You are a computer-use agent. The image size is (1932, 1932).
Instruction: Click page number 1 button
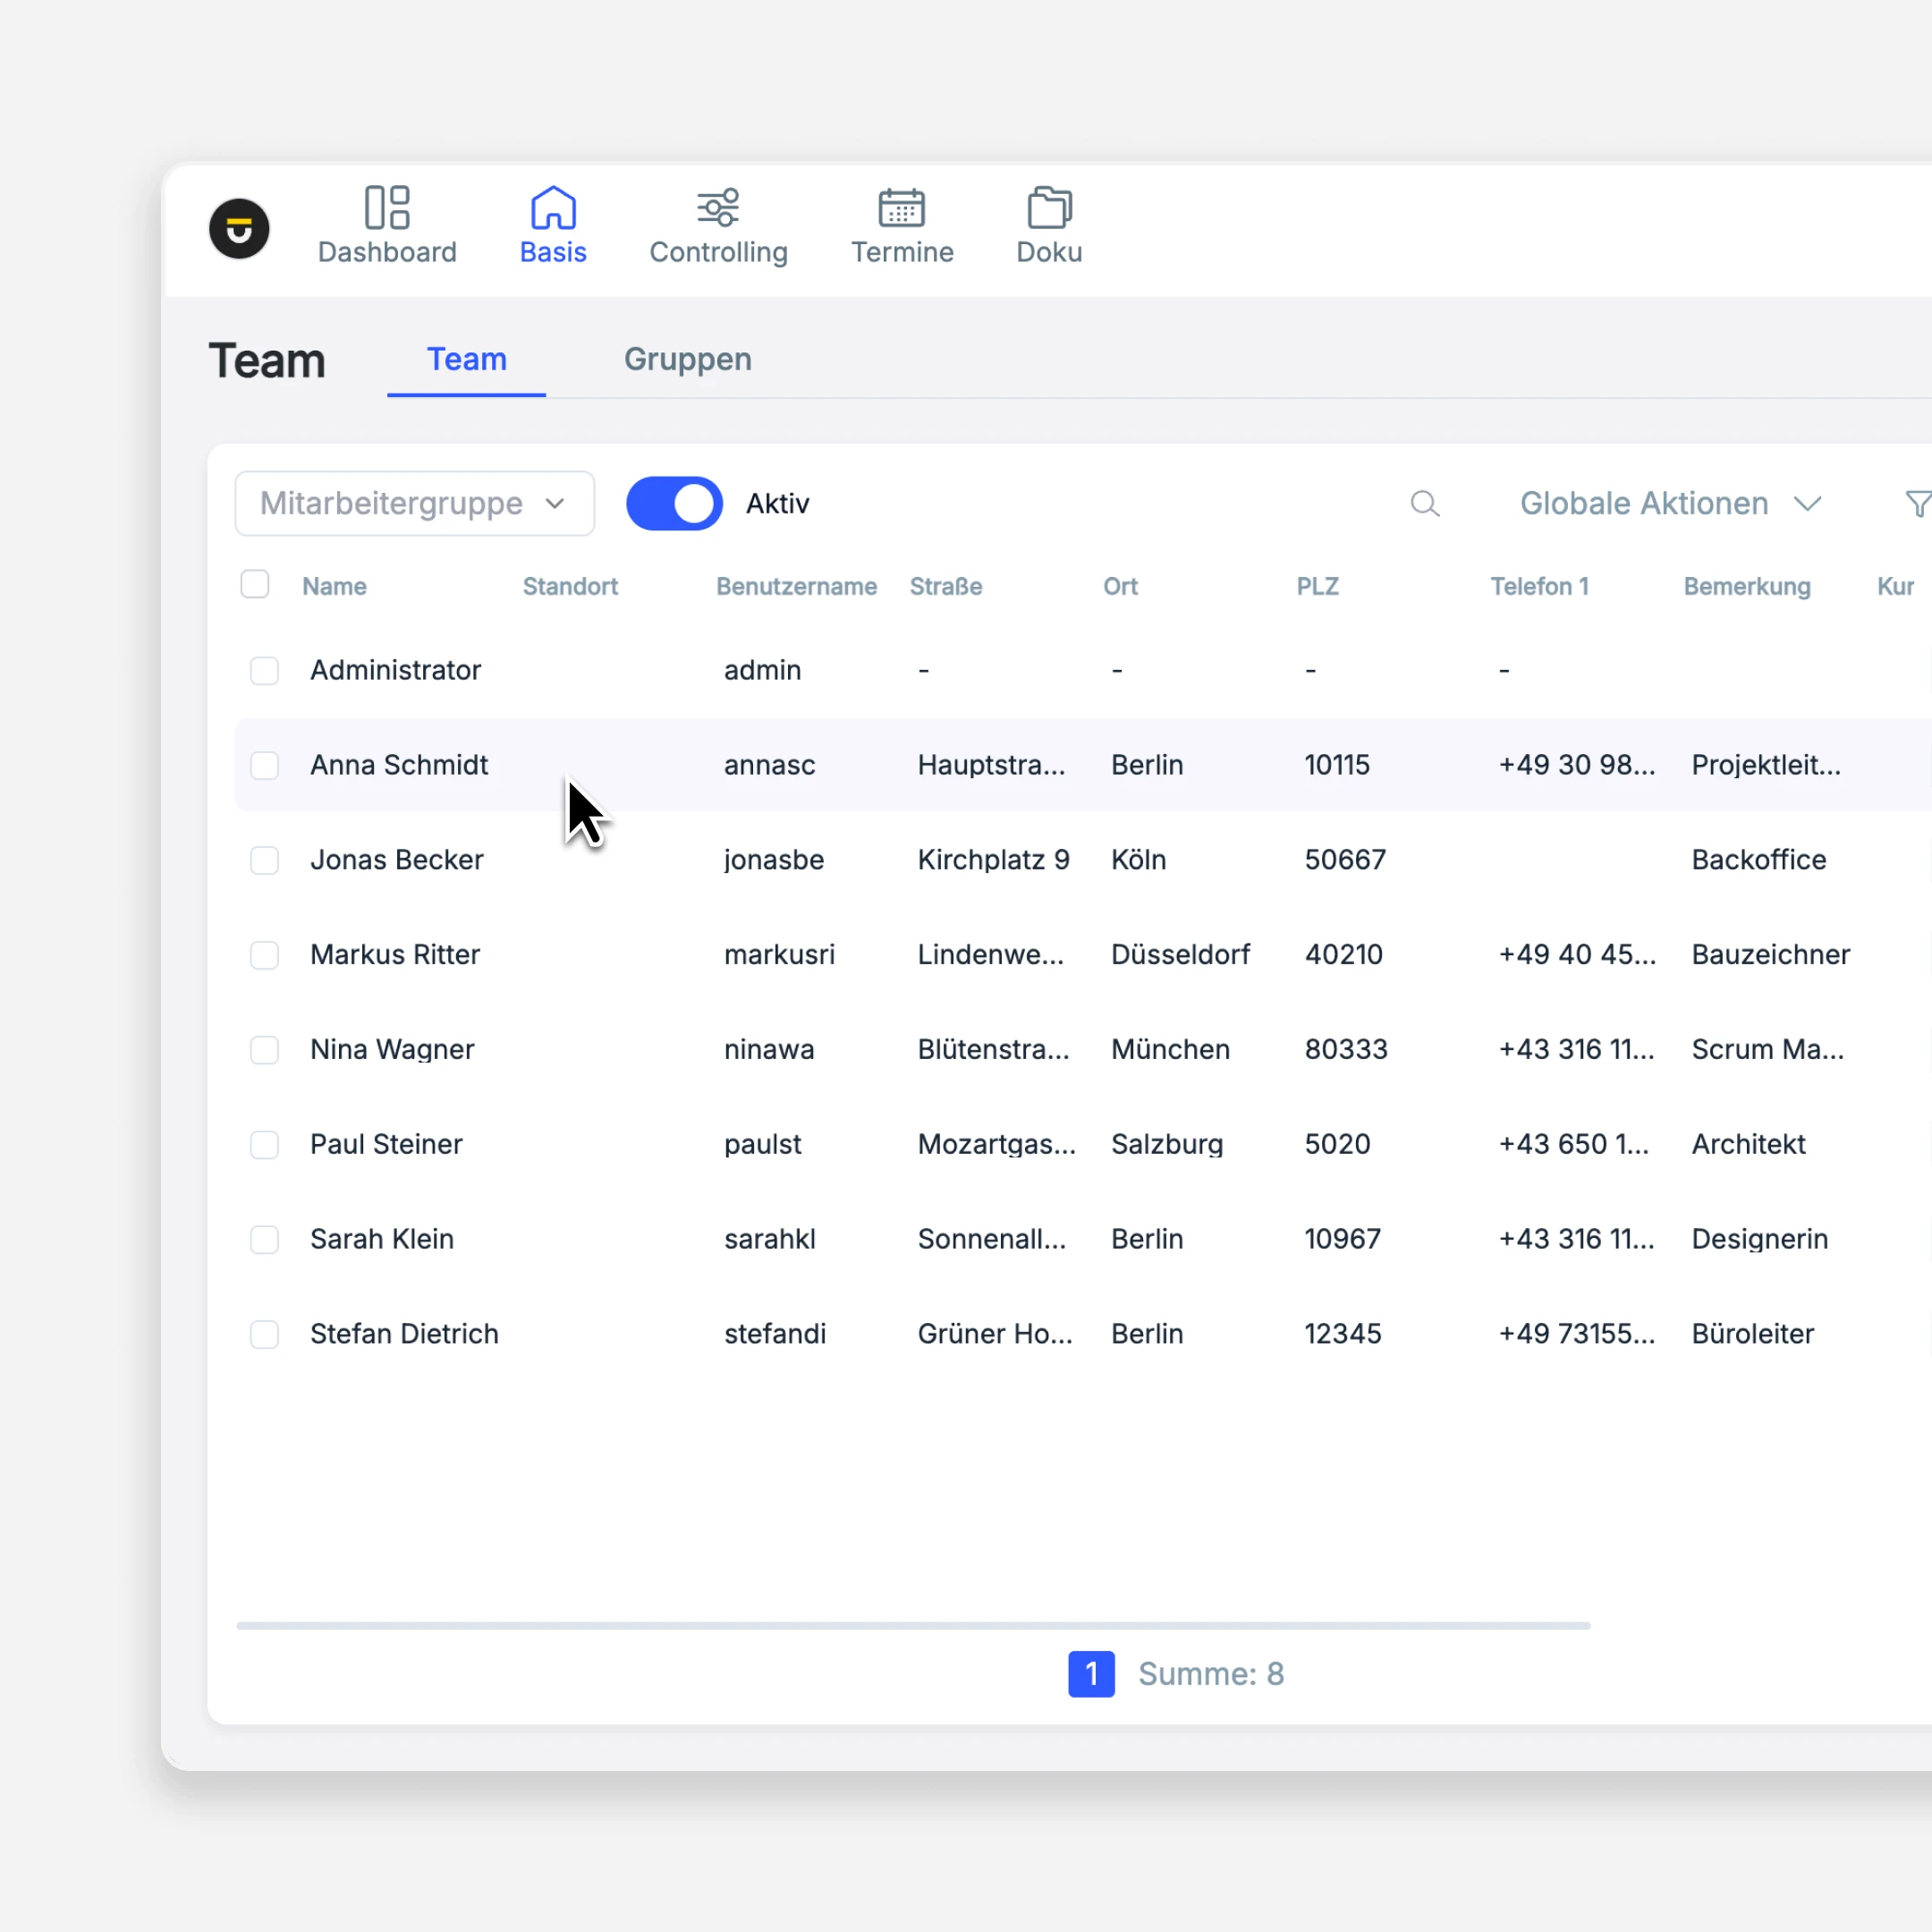(1091, 1674)
